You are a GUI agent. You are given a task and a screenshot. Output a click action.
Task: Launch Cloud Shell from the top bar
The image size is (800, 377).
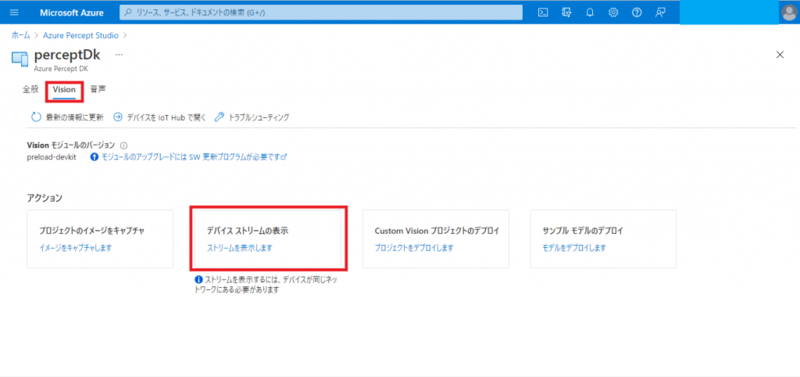pyautogui.click(x=543, y=13)
